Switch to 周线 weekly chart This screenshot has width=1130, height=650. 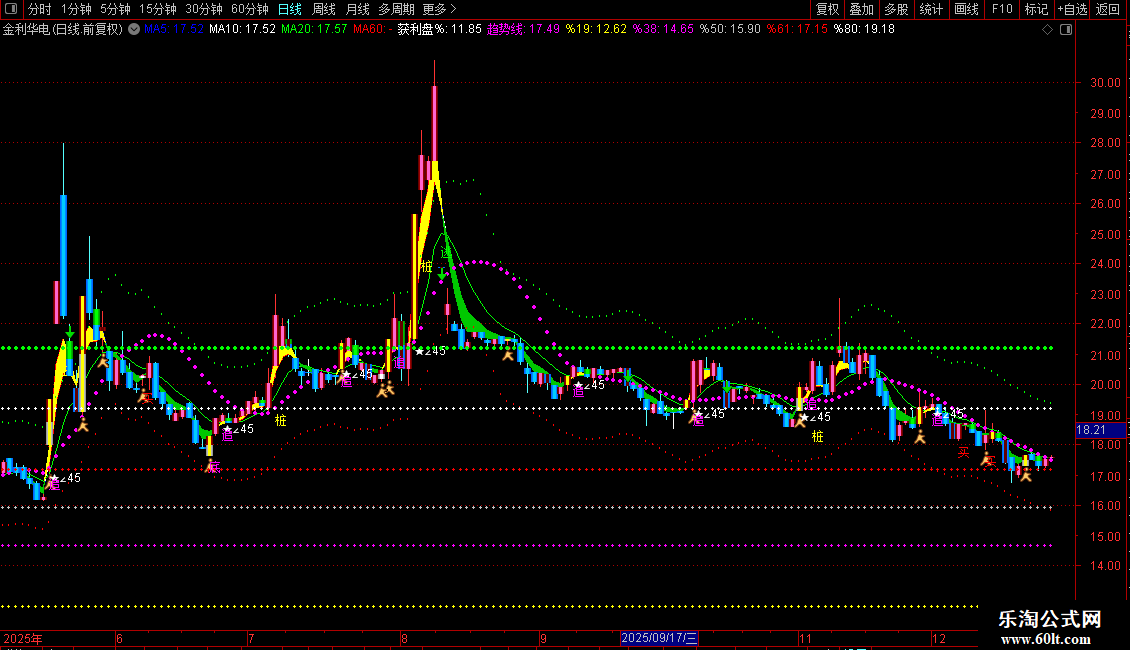(324, 9)
